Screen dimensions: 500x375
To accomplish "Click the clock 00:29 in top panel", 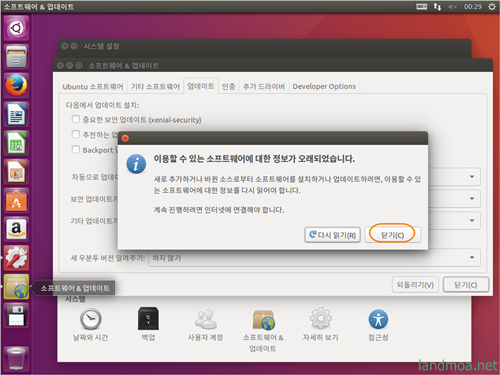I will (473, 7).
